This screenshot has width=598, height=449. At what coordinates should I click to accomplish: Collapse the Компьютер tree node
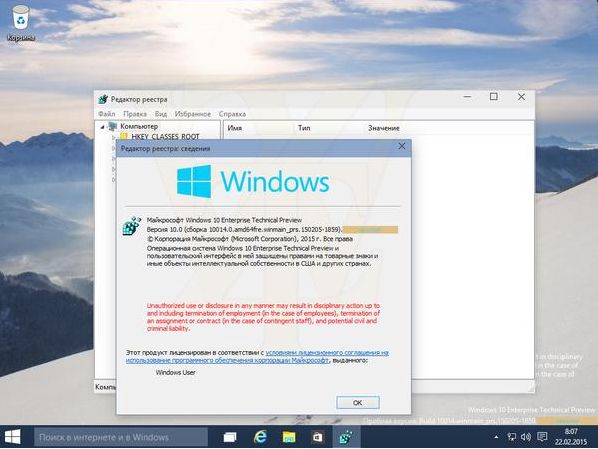(x=102, y=127)
